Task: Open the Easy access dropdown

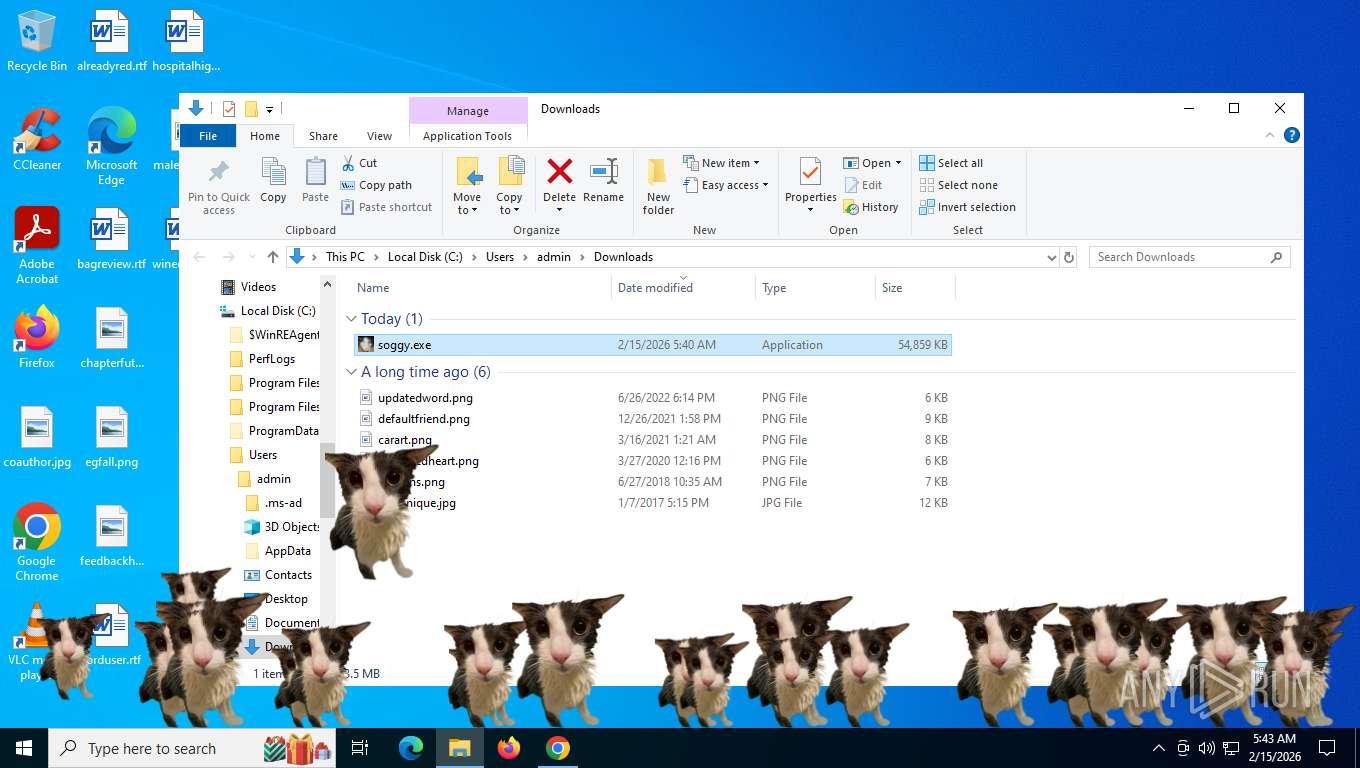Action: pos(726,185)
